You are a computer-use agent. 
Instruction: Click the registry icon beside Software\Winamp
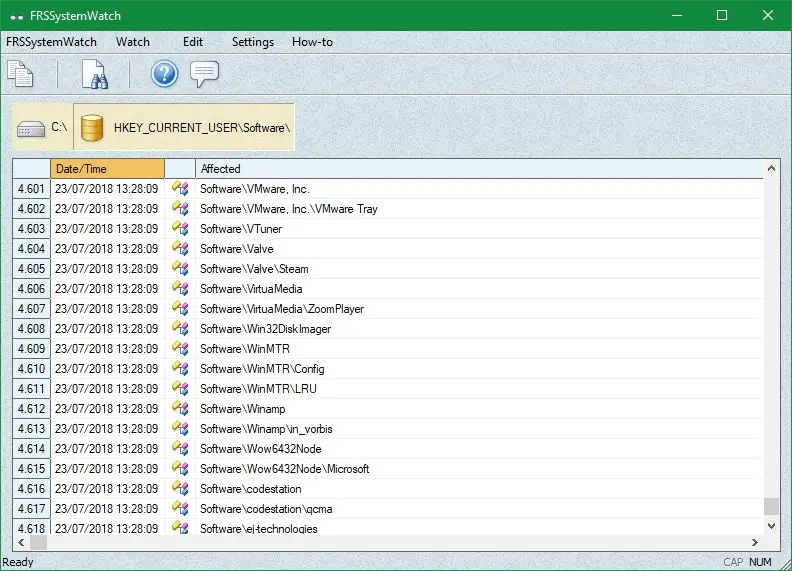(180, 409)
